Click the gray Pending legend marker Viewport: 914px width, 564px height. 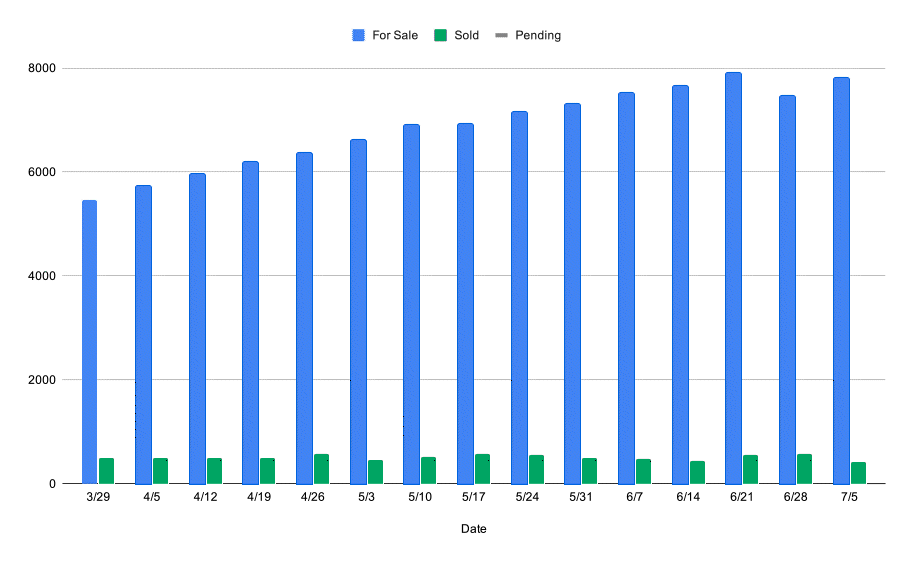(x=501, y=36)
